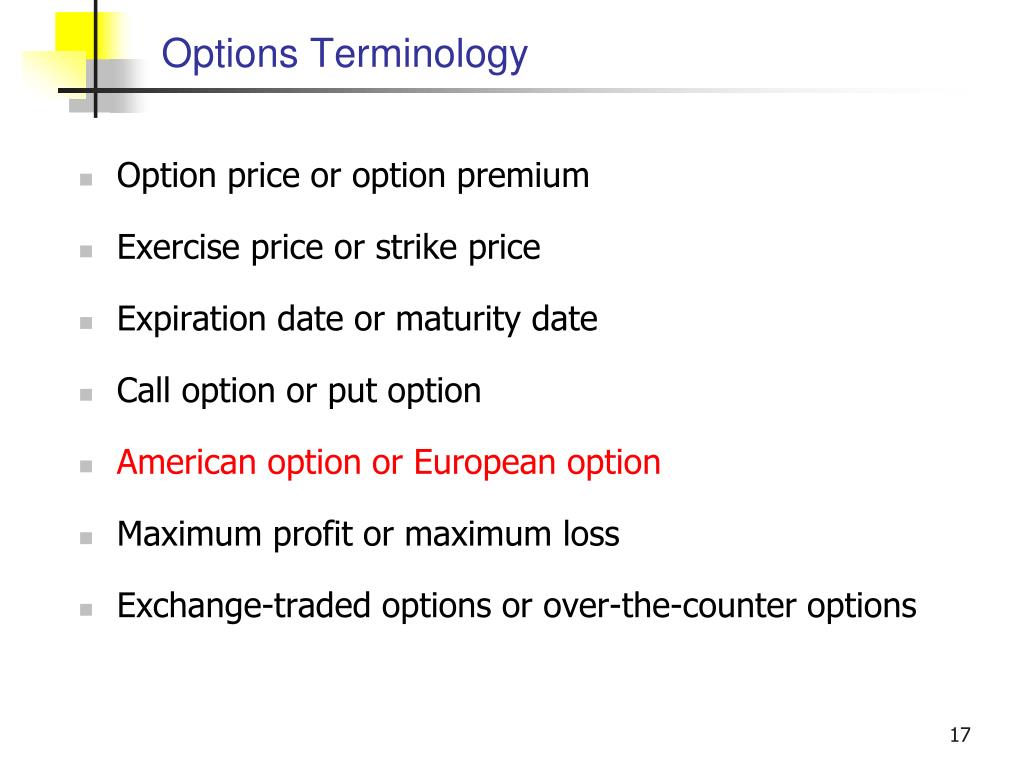
Task: Click bullet marker beside American option line
Action: click(x=86, y=466)
